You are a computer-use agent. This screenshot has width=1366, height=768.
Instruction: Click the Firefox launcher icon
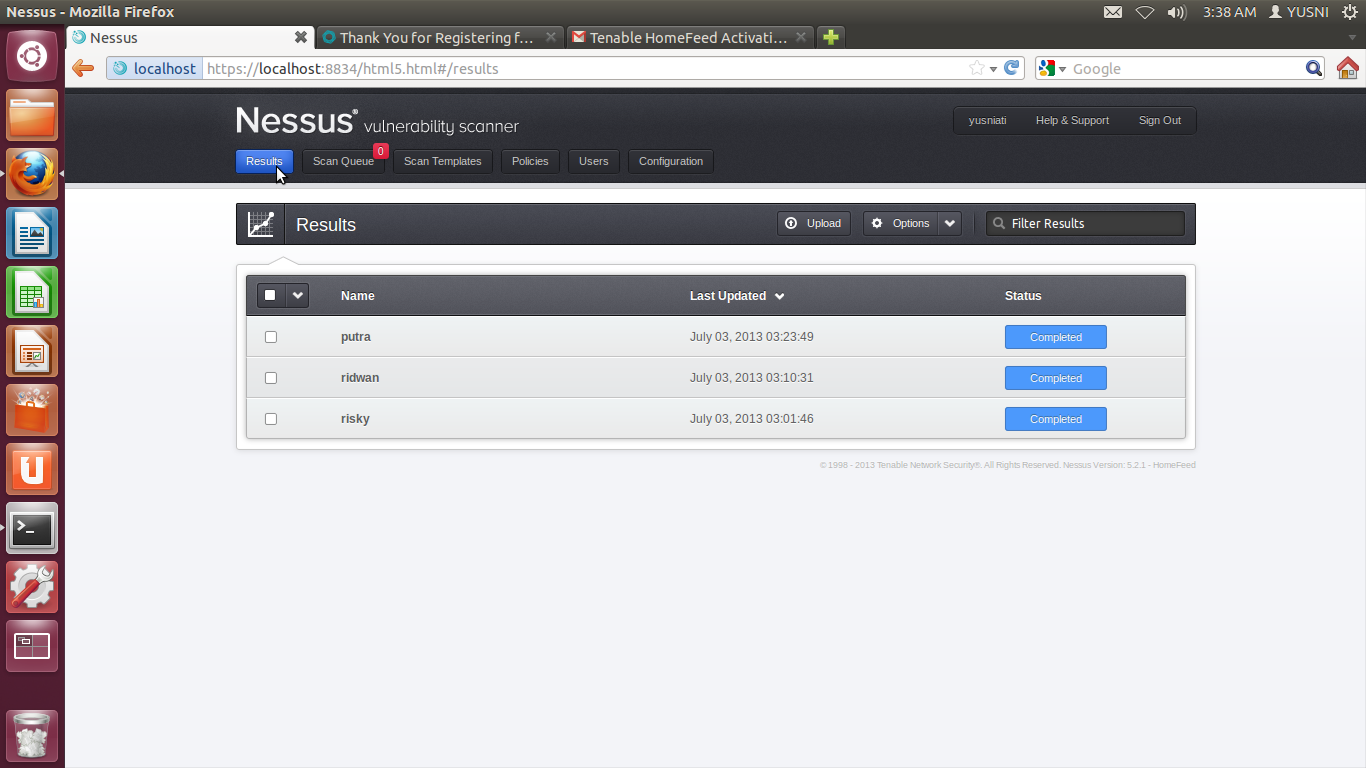(x=32, y=174)
